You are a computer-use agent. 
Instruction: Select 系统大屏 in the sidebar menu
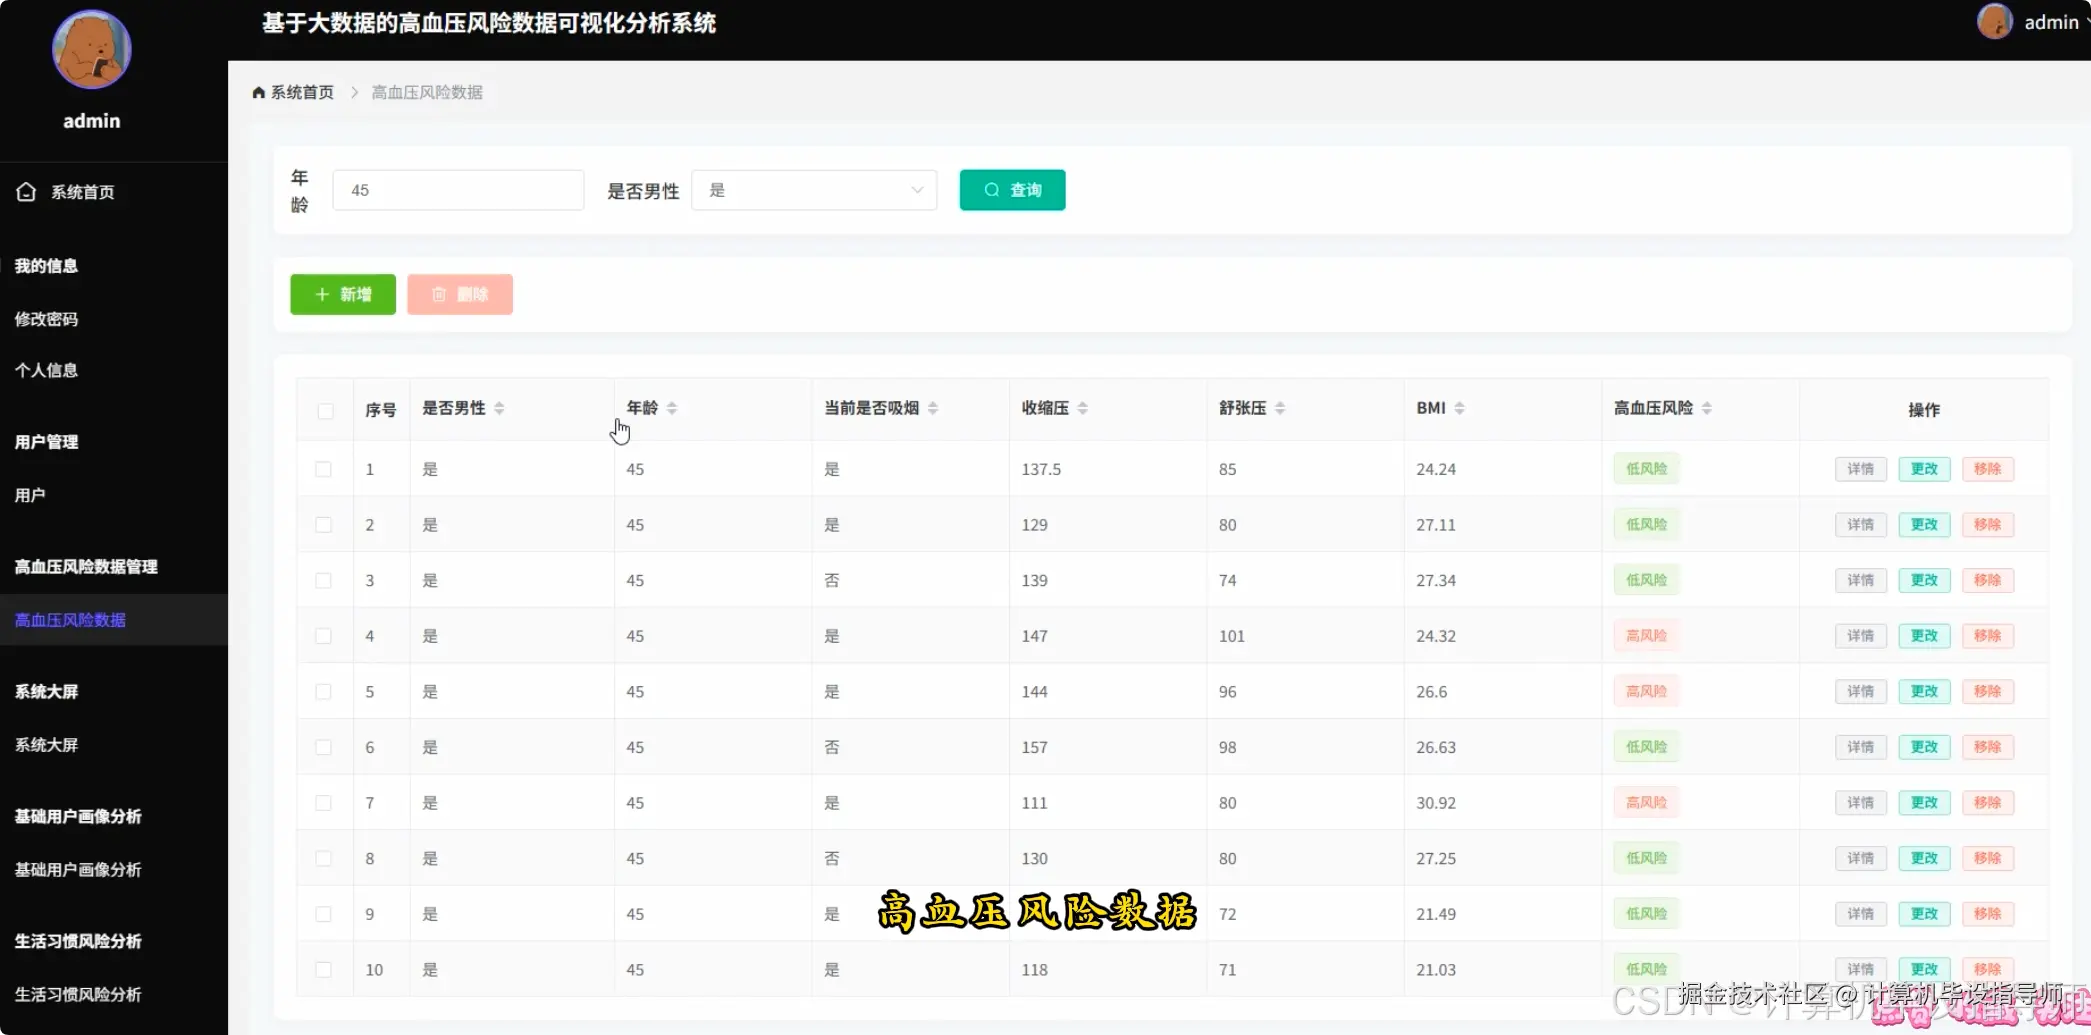(46, 745)
